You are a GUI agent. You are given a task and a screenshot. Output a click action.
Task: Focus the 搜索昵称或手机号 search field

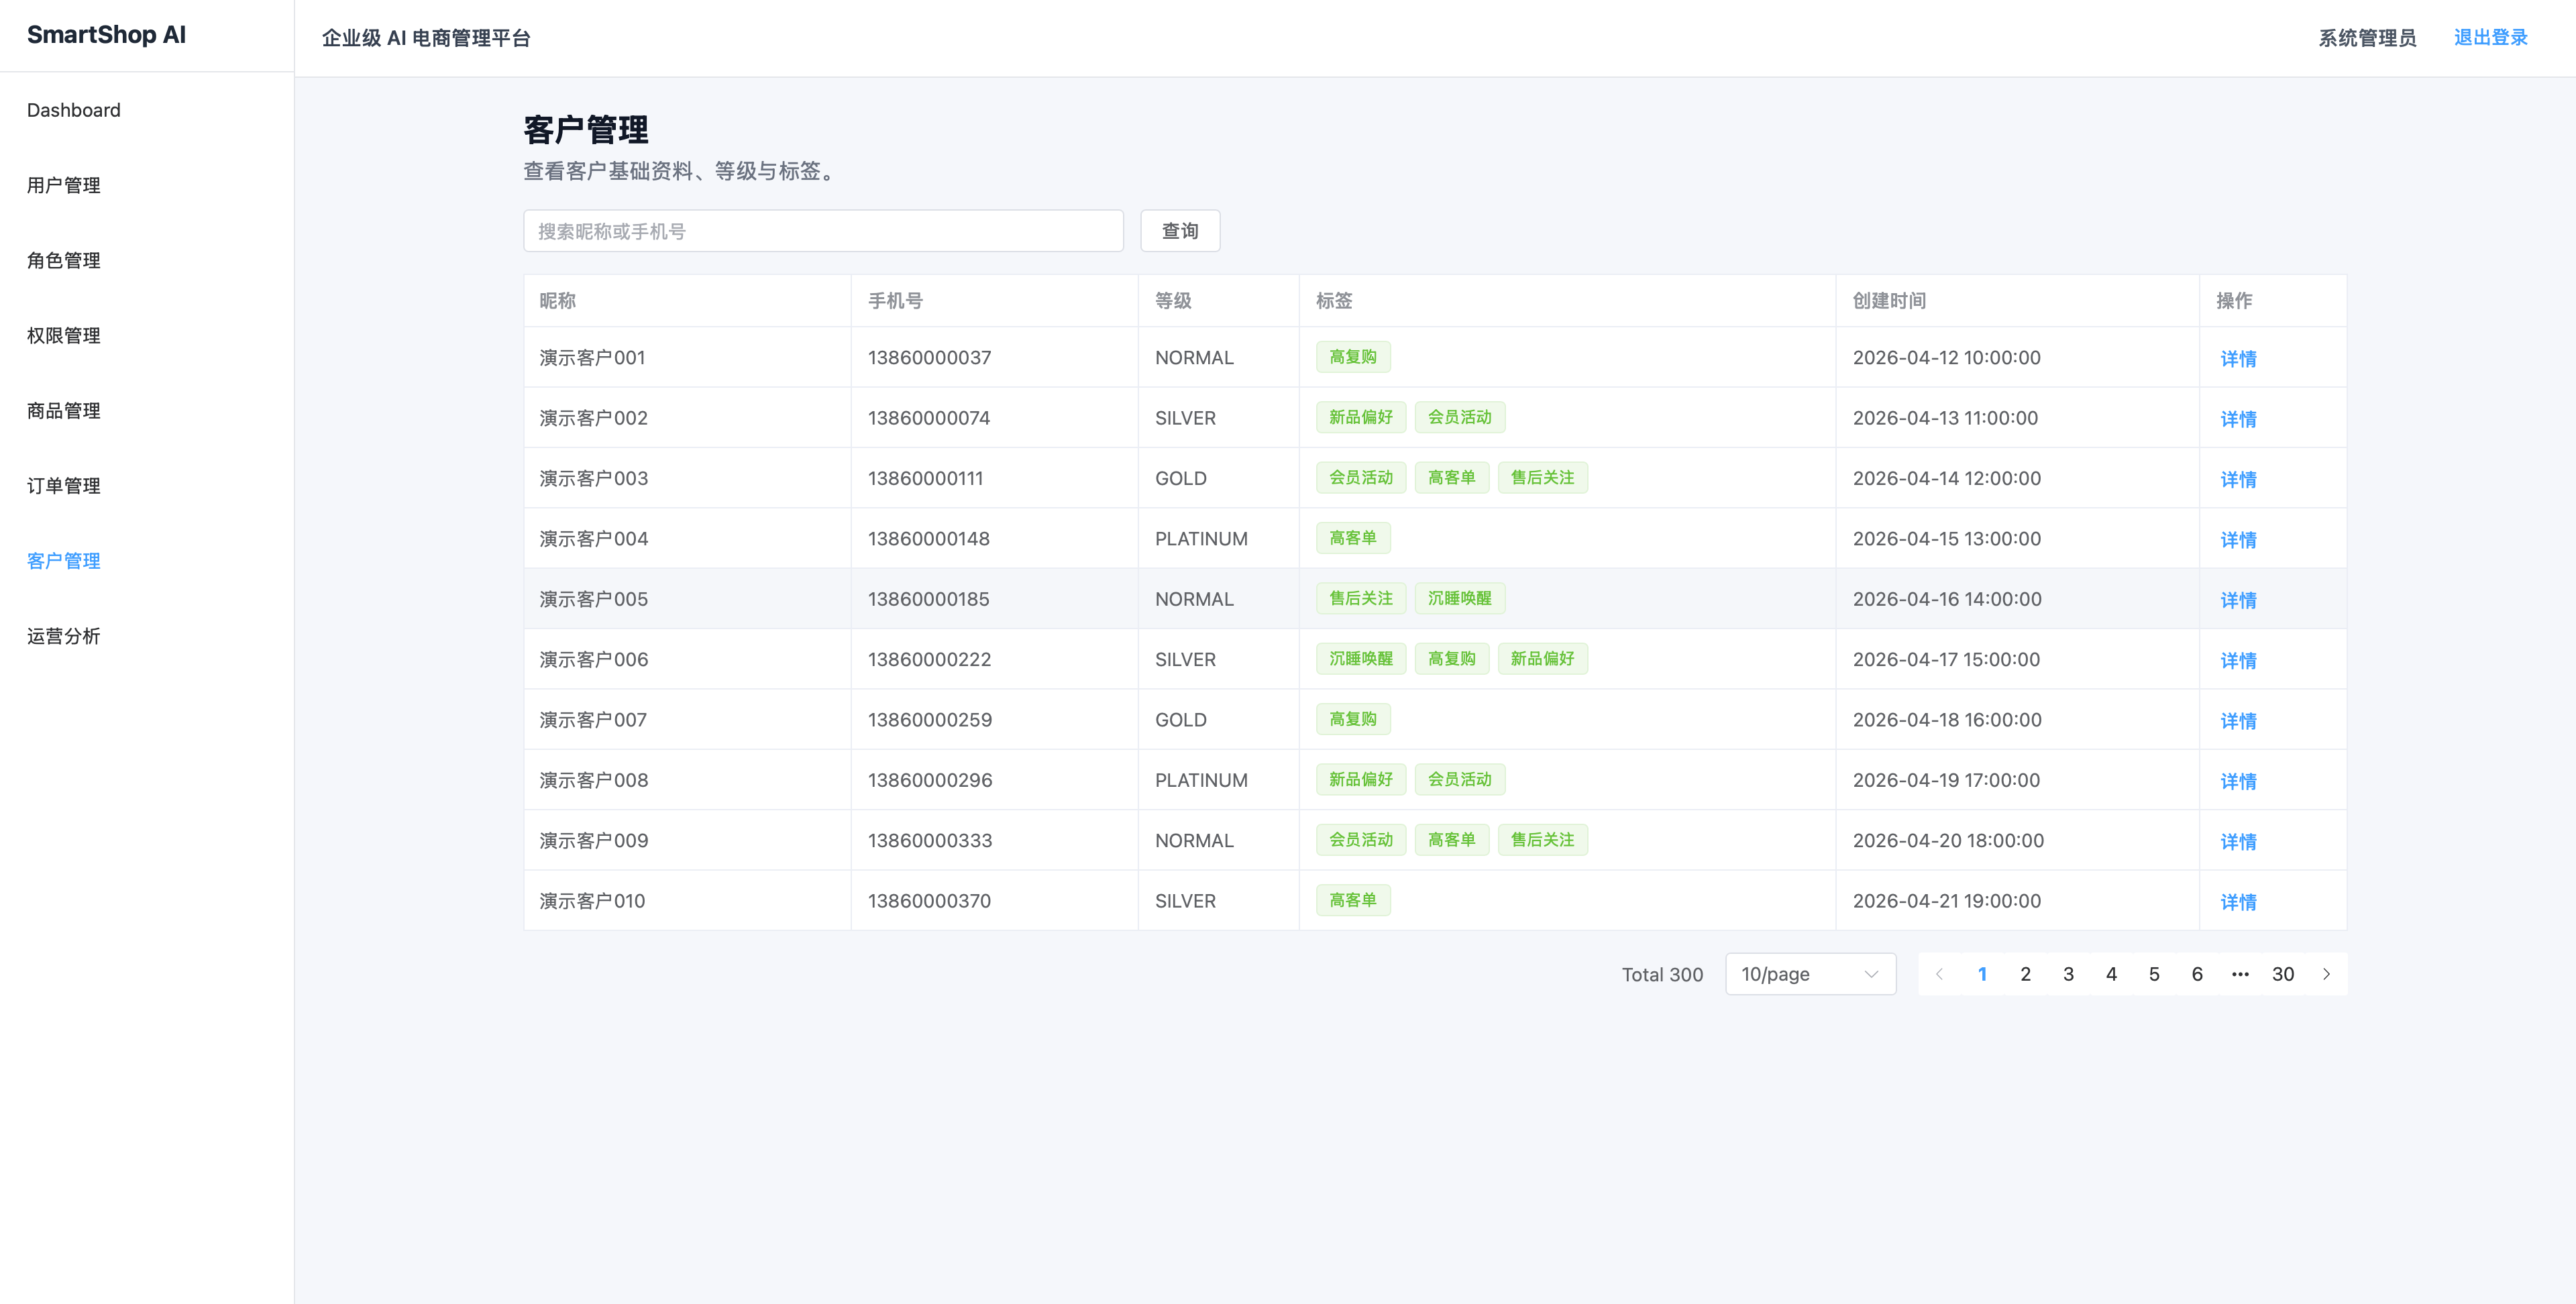(x=823, y=231)
